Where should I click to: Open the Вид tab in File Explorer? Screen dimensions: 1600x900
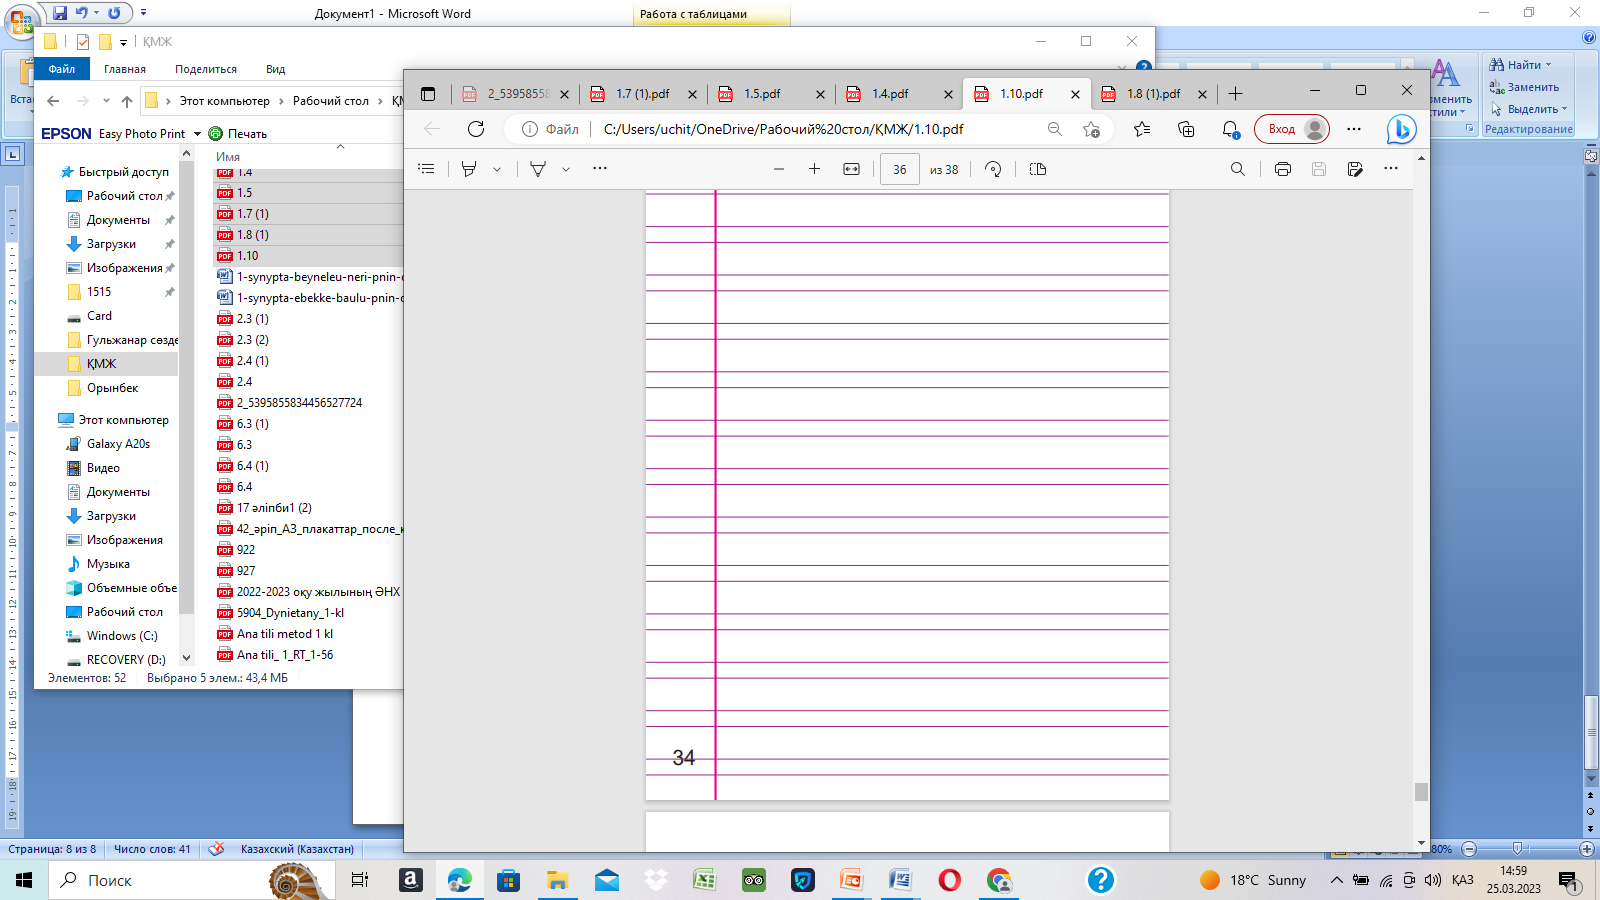point(275,69)
